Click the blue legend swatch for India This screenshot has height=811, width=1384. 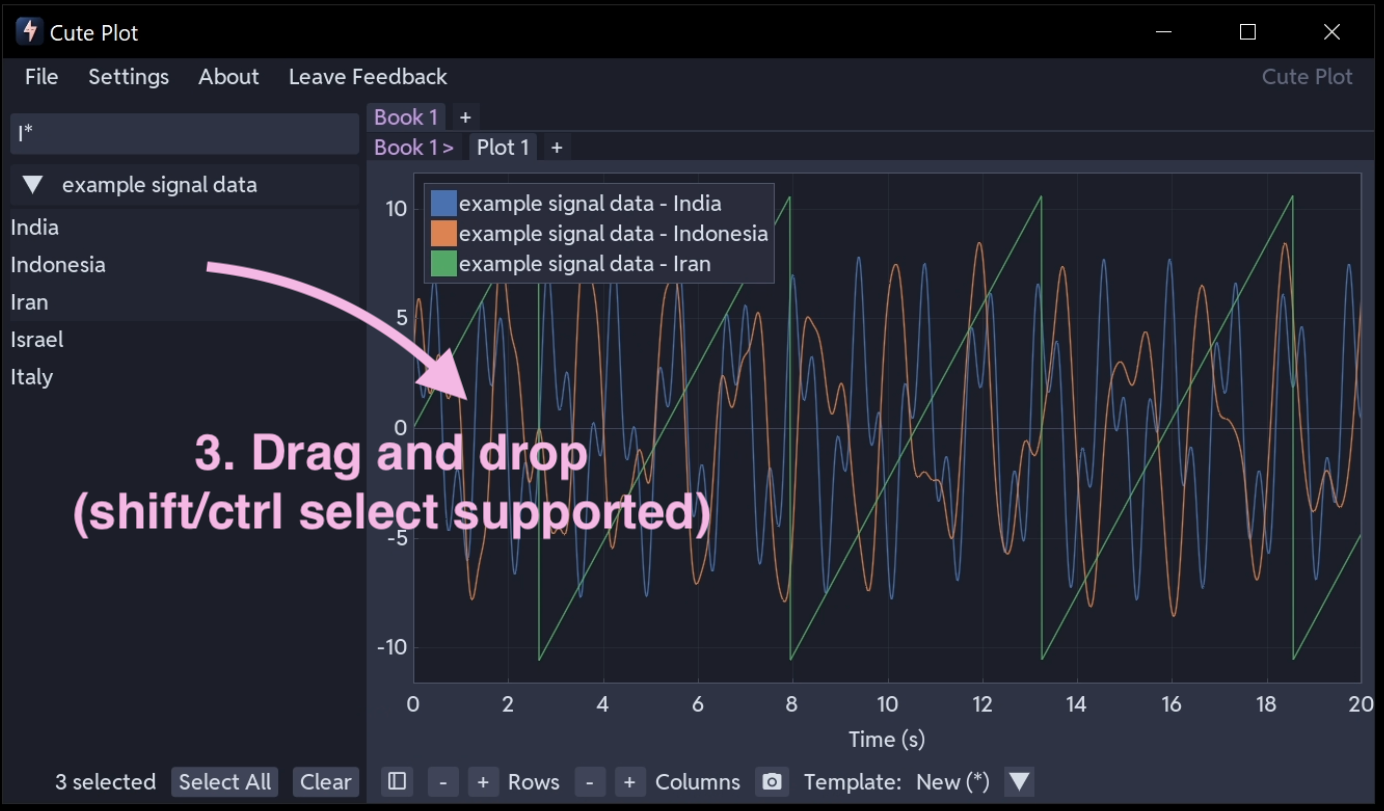pyautogui.click(x=443, y=202)
